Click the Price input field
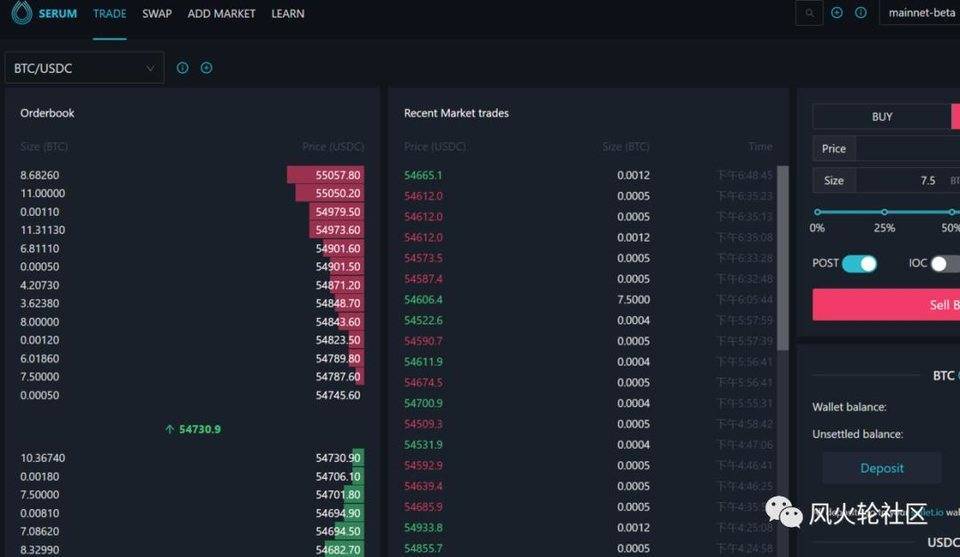This screenshot has width=960, height=557. click(x=905, y=149)
